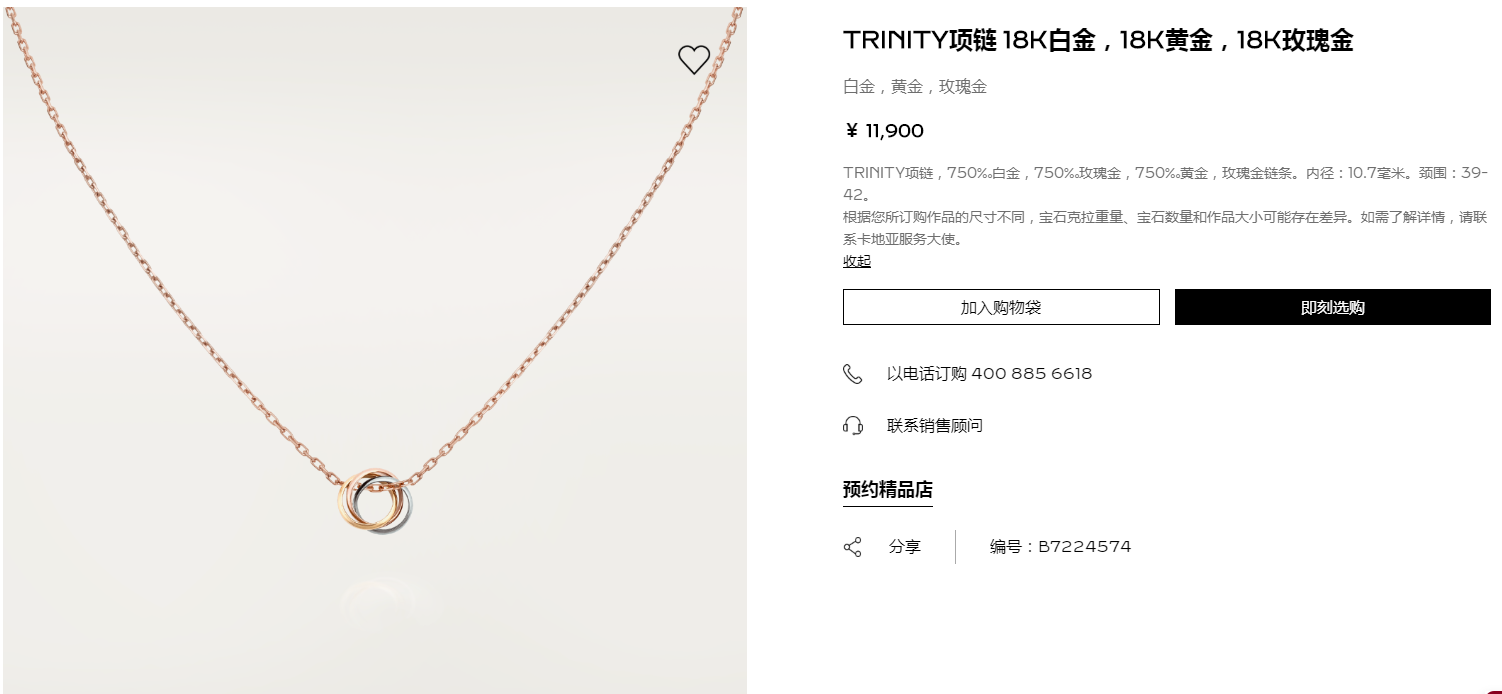
Task: Select 以电话订购 400 885 6618
Action: 989,374
